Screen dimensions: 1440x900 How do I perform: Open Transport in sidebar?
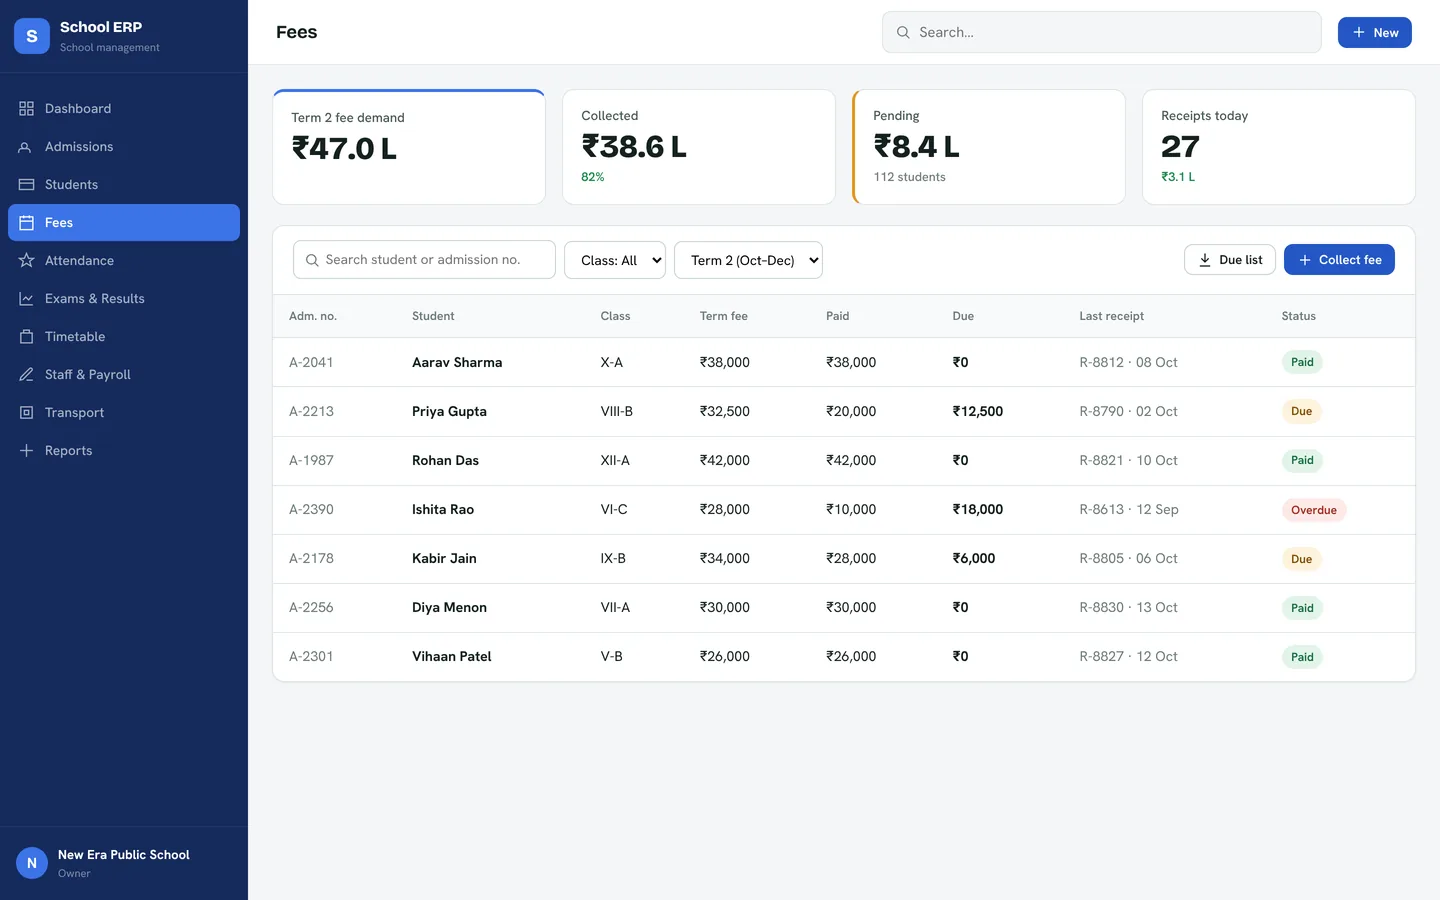(x=124, y=412)
